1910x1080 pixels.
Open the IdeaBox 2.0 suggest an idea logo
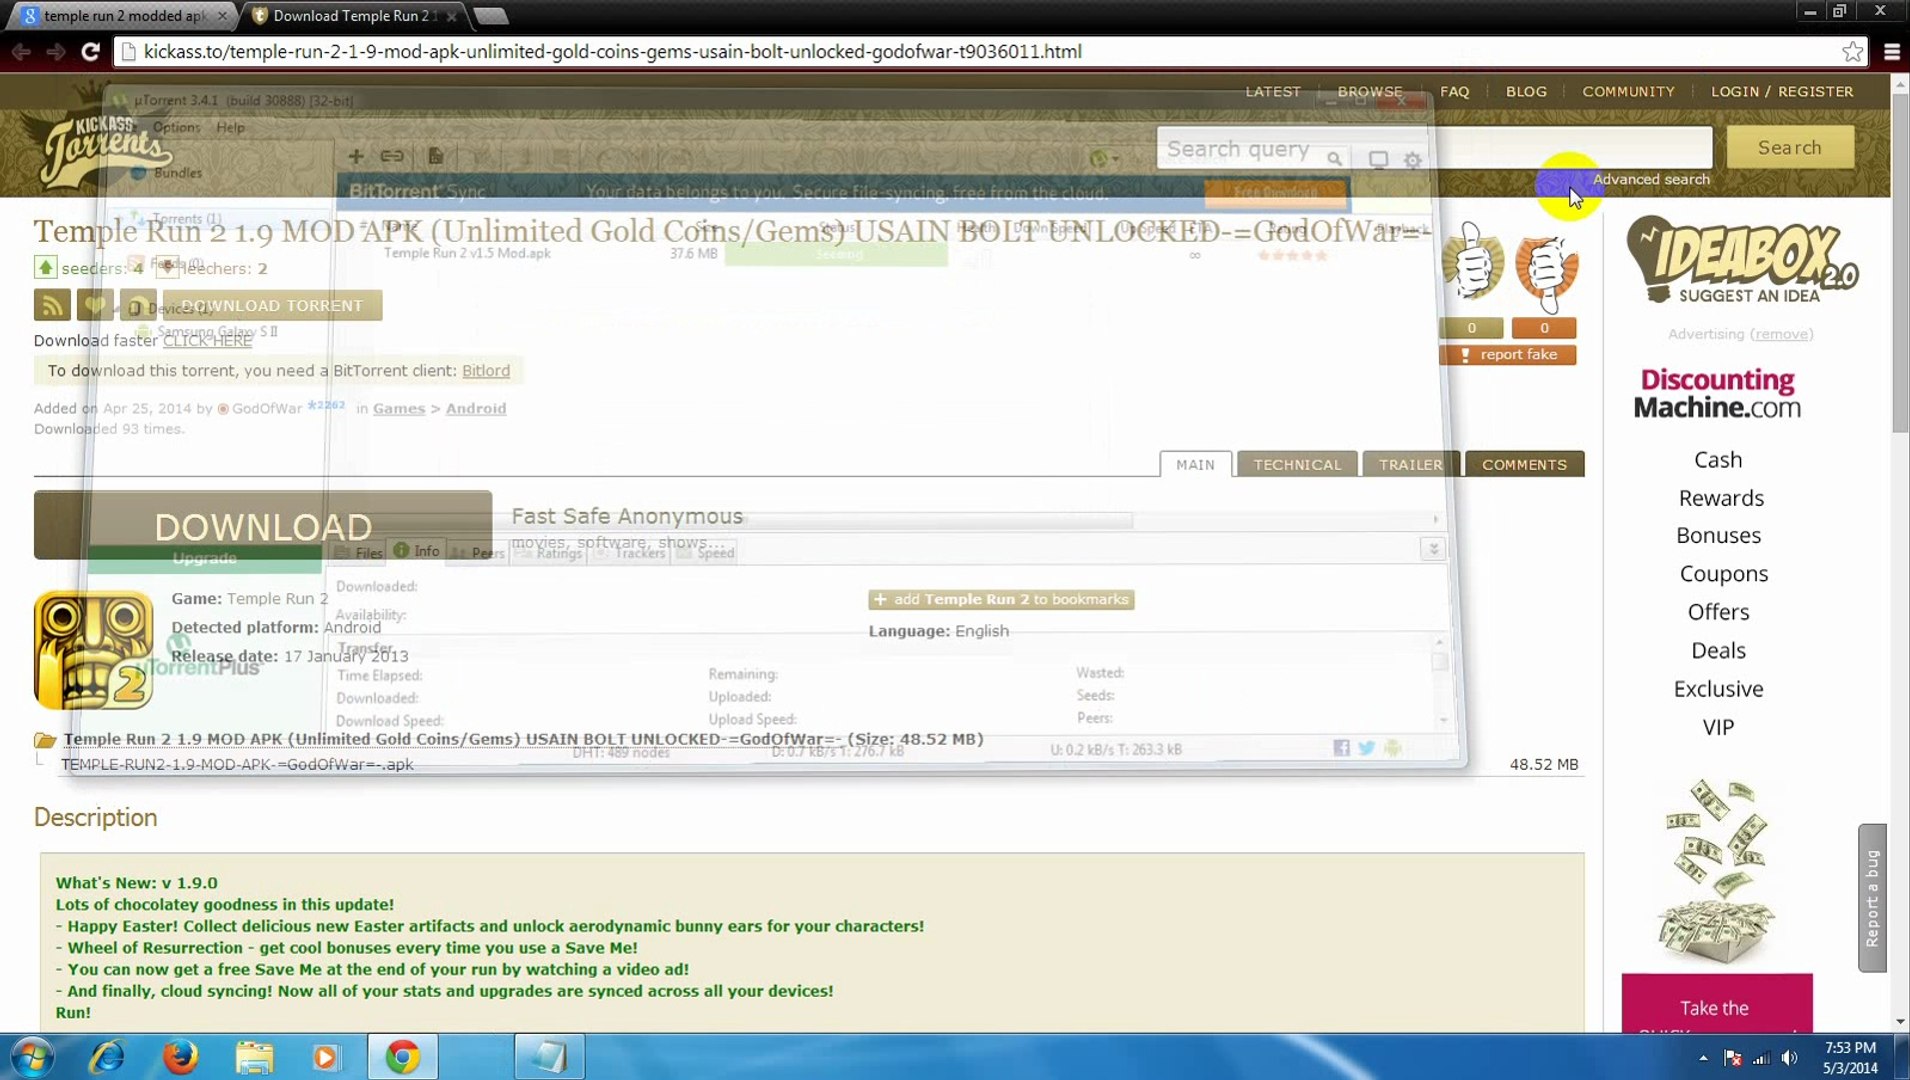[1742, 260]
